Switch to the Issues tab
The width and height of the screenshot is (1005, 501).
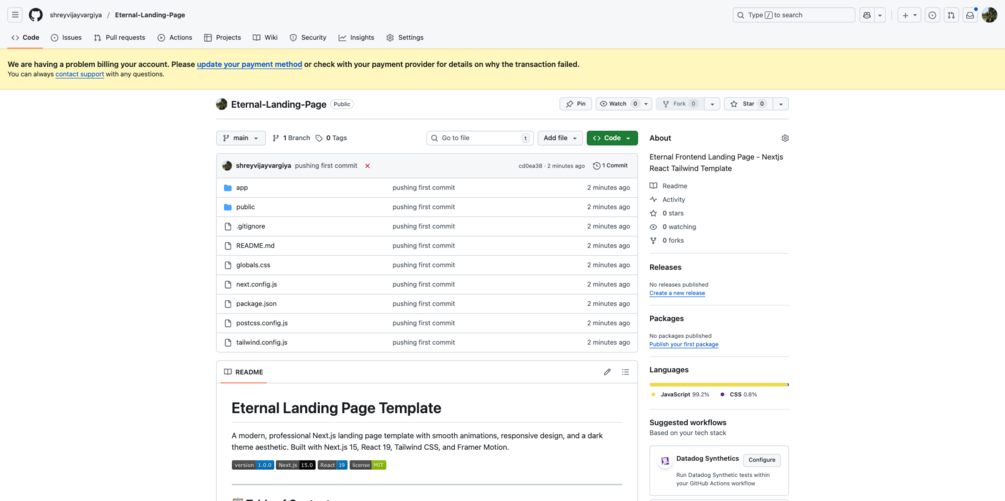tap(66, 38)
